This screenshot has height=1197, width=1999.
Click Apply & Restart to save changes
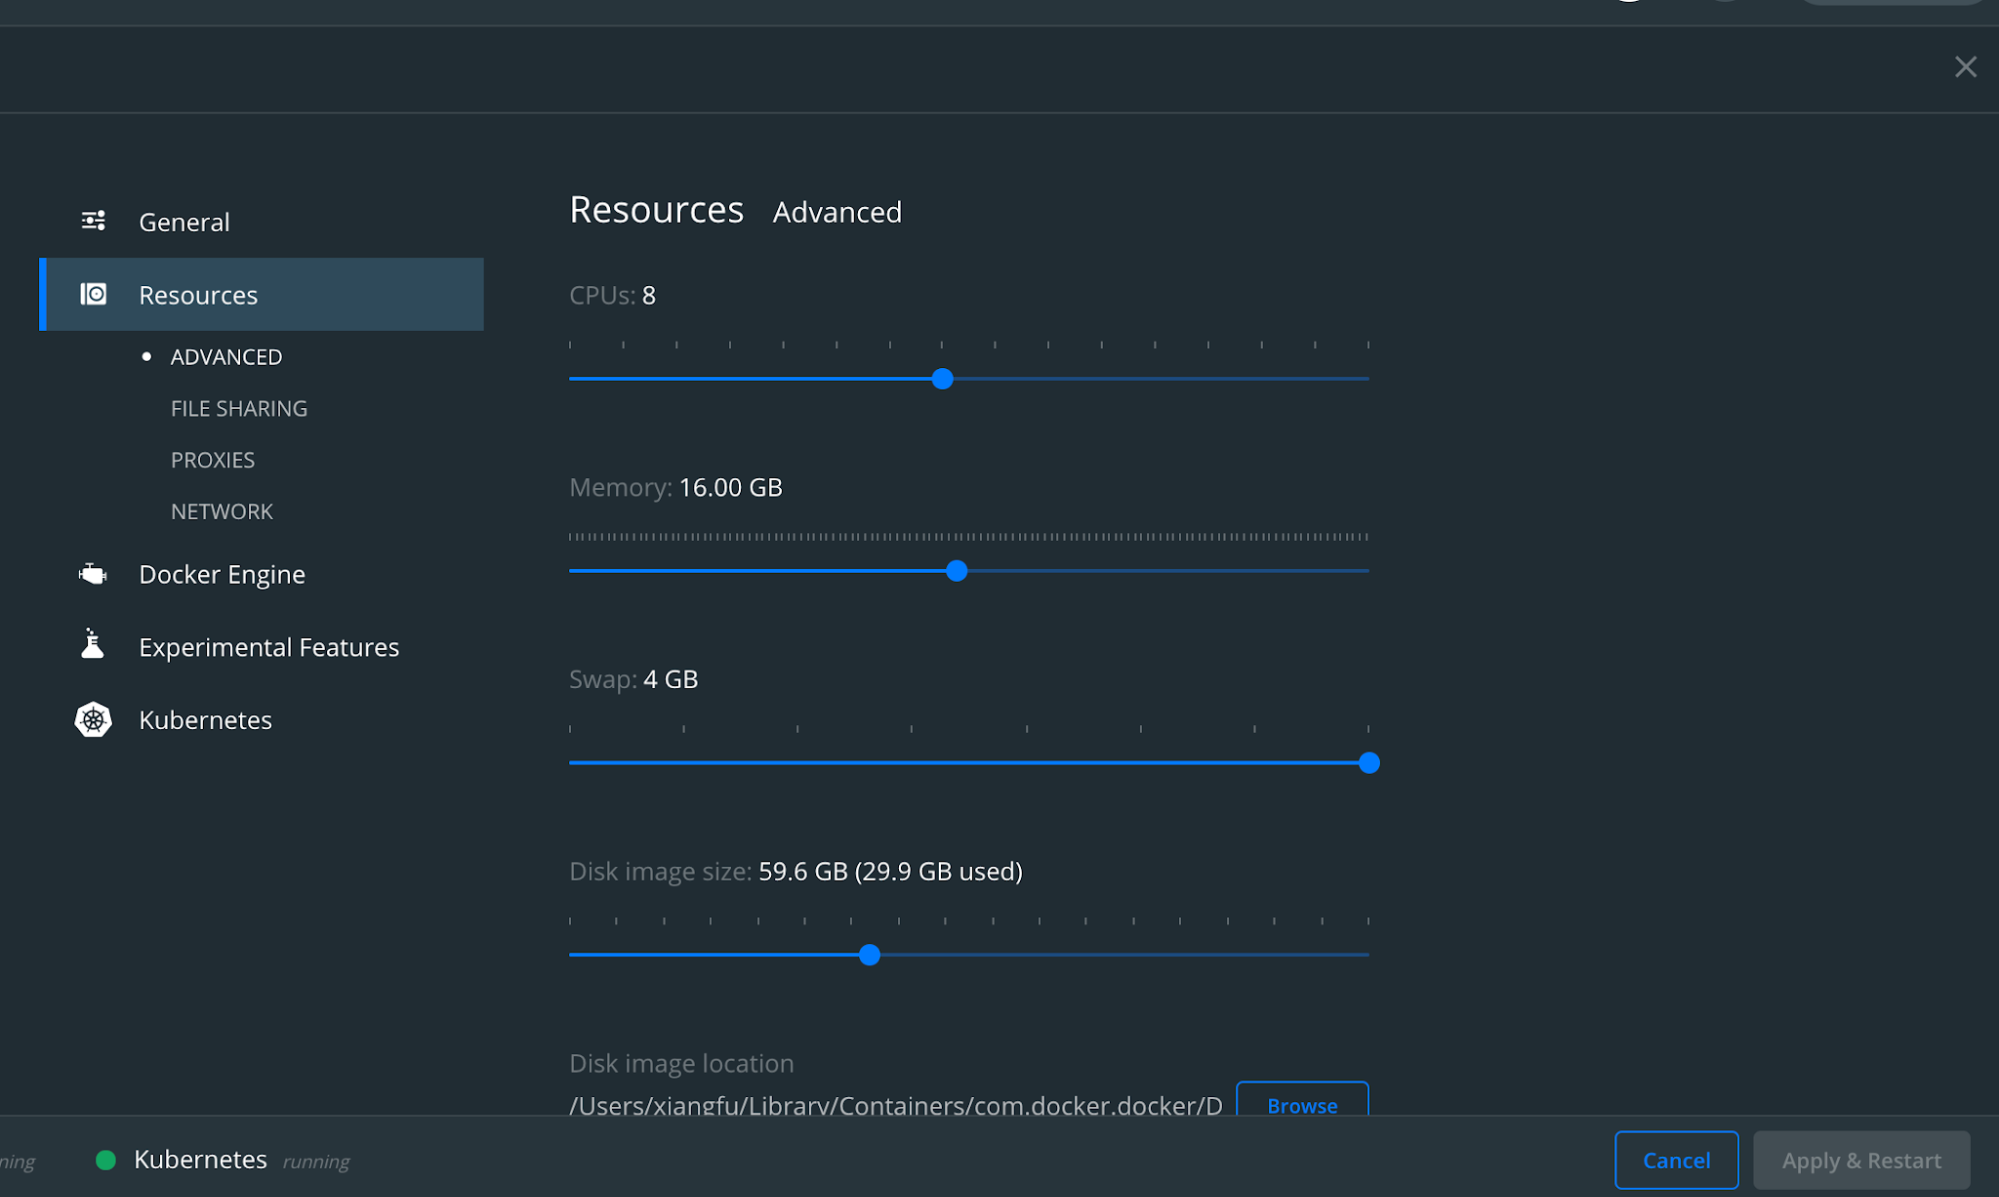coord(1860,1159)
